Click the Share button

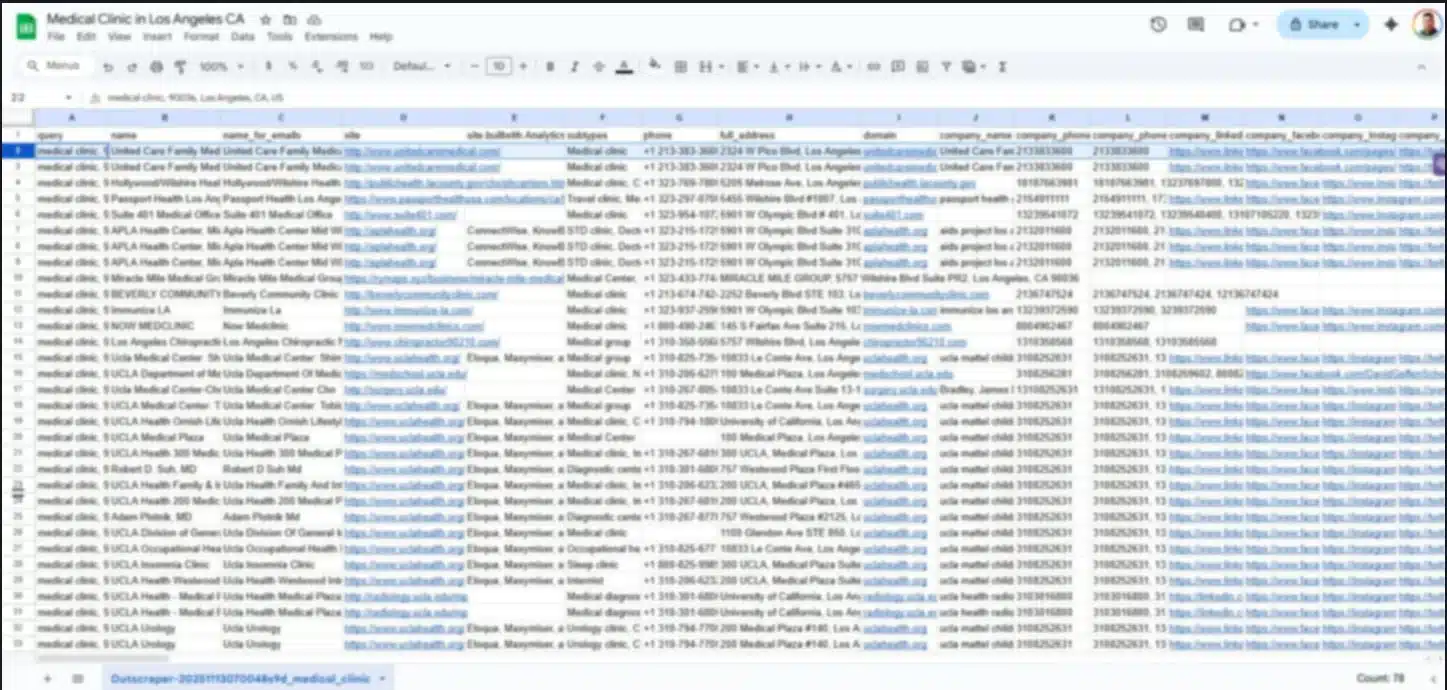tap(1312, 25)
